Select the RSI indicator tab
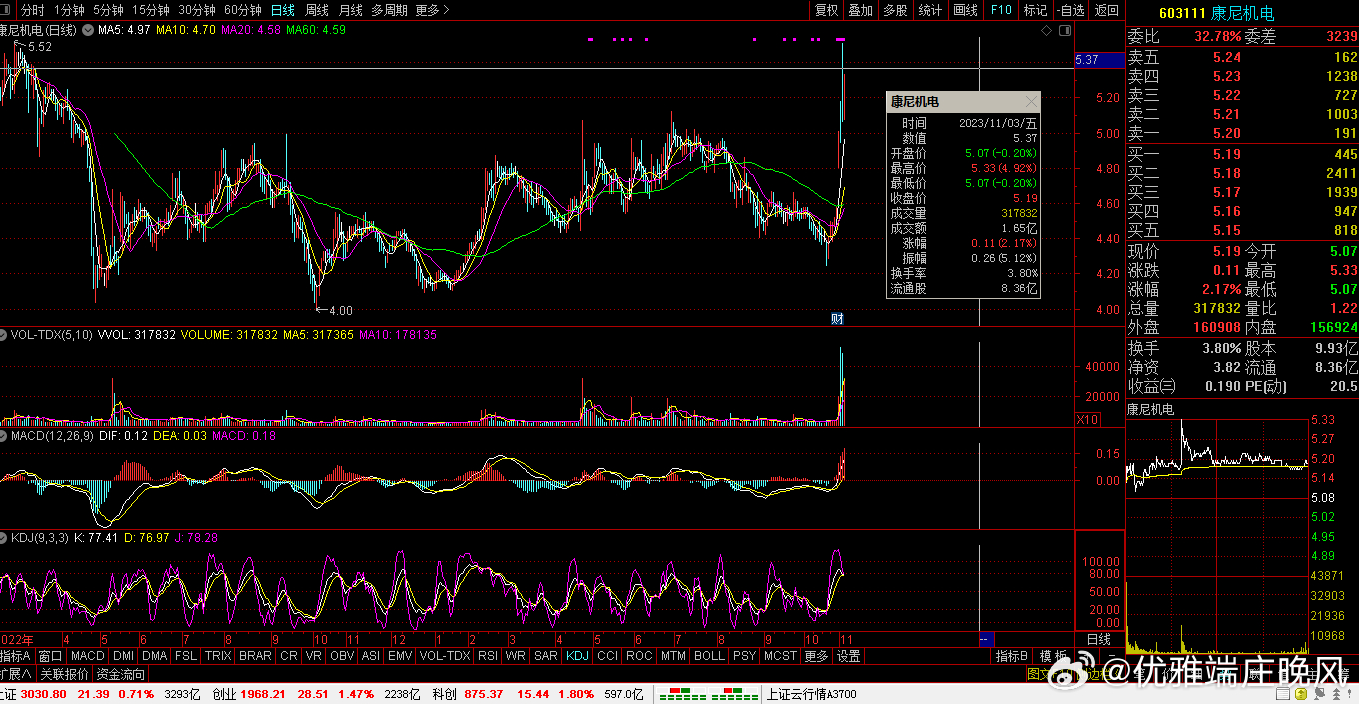 pyautogui.click(x=488, y=656)
